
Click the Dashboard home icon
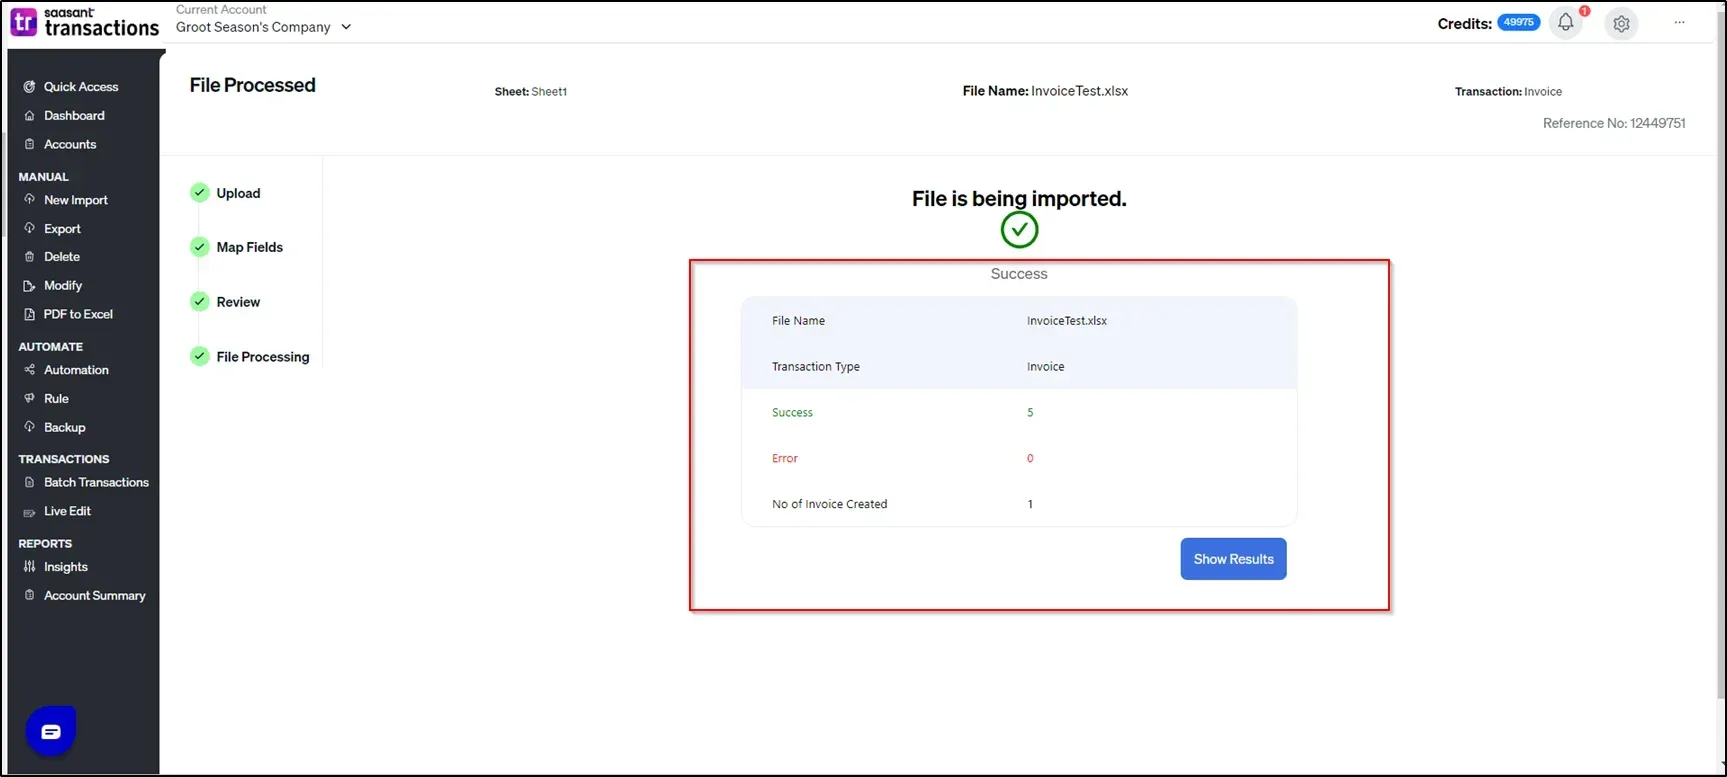pyautogui.click(x=29, y=116)
